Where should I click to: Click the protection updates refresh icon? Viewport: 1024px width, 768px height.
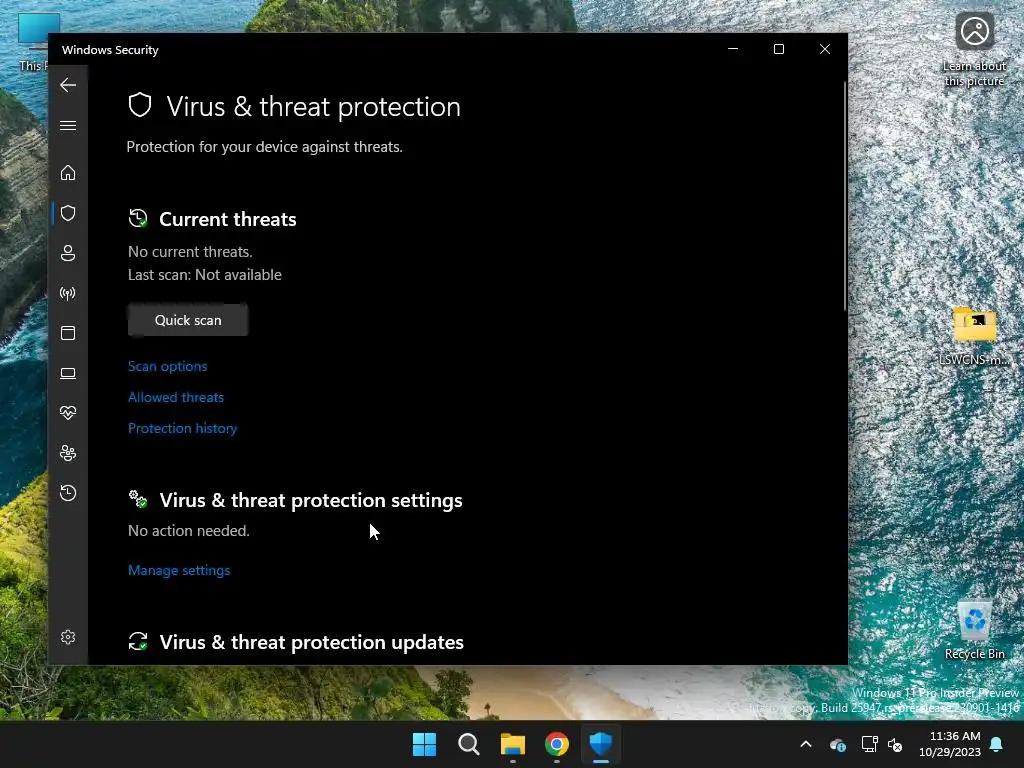pos(138,642)
